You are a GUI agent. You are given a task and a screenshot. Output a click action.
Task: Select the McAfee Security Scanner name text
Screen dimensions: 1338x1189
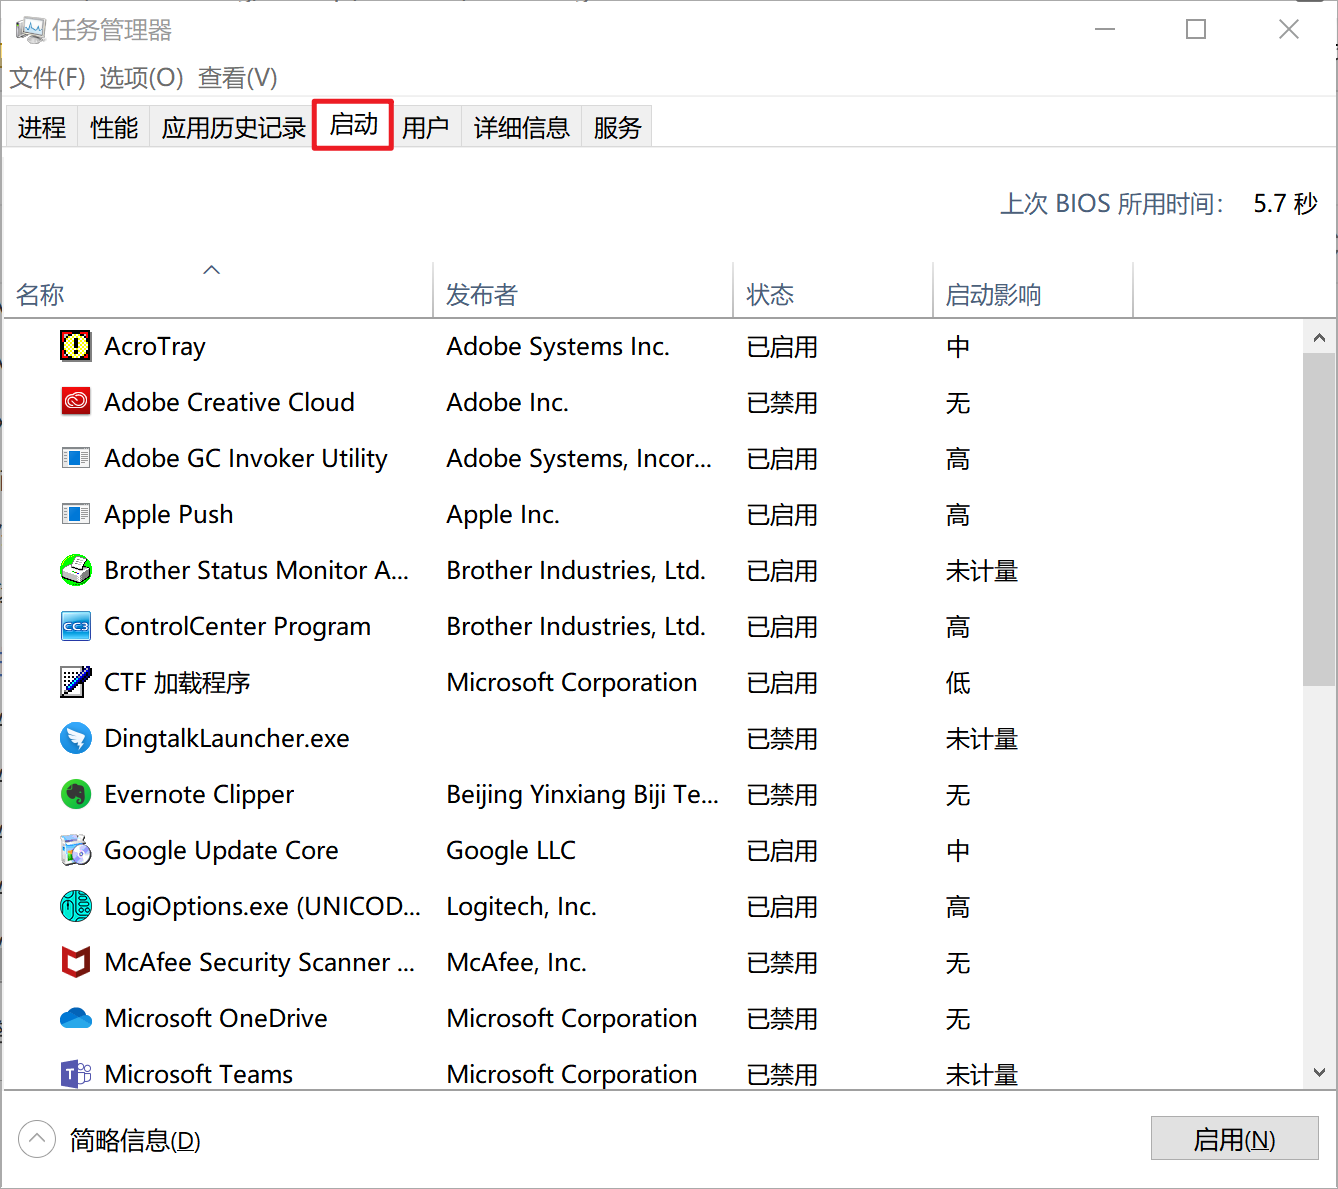(x=259, y=962)
